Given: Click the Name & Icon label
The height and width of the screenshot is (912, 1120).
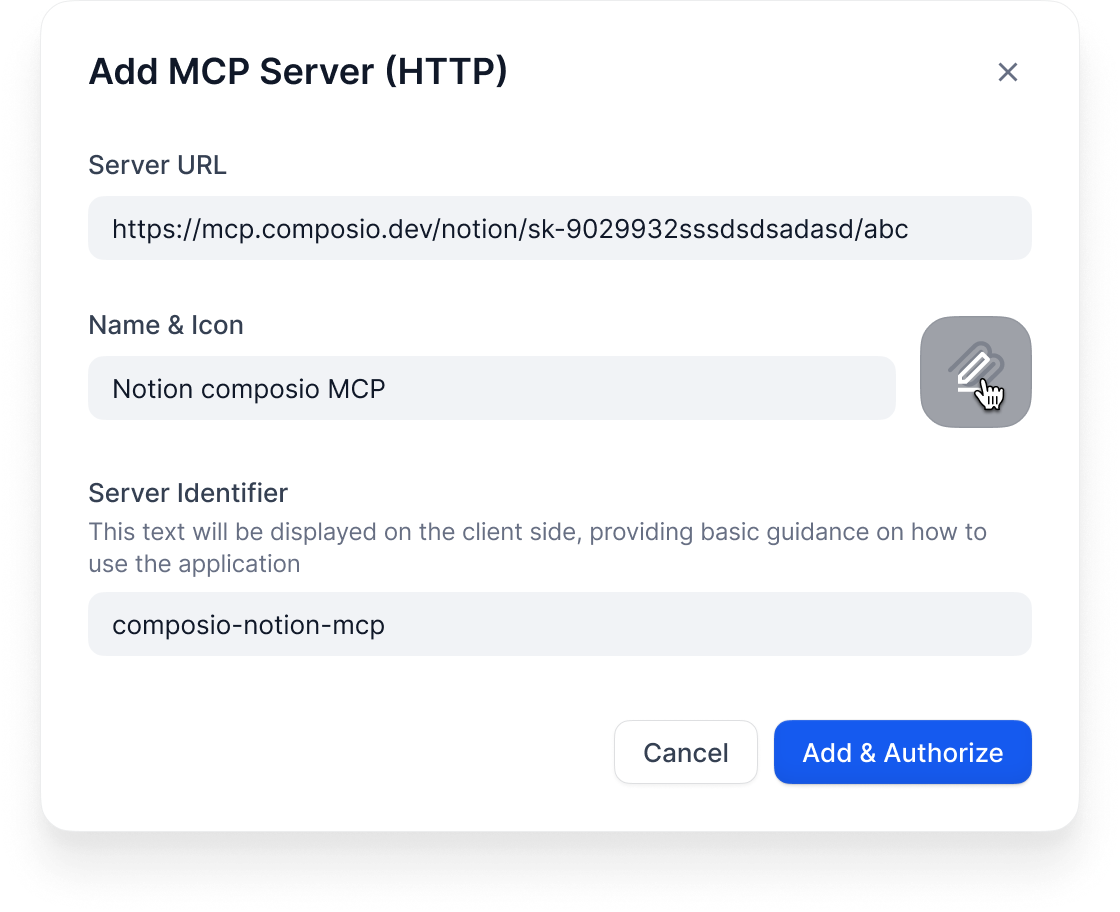Looking at the screenshot, I should (166, 324).
